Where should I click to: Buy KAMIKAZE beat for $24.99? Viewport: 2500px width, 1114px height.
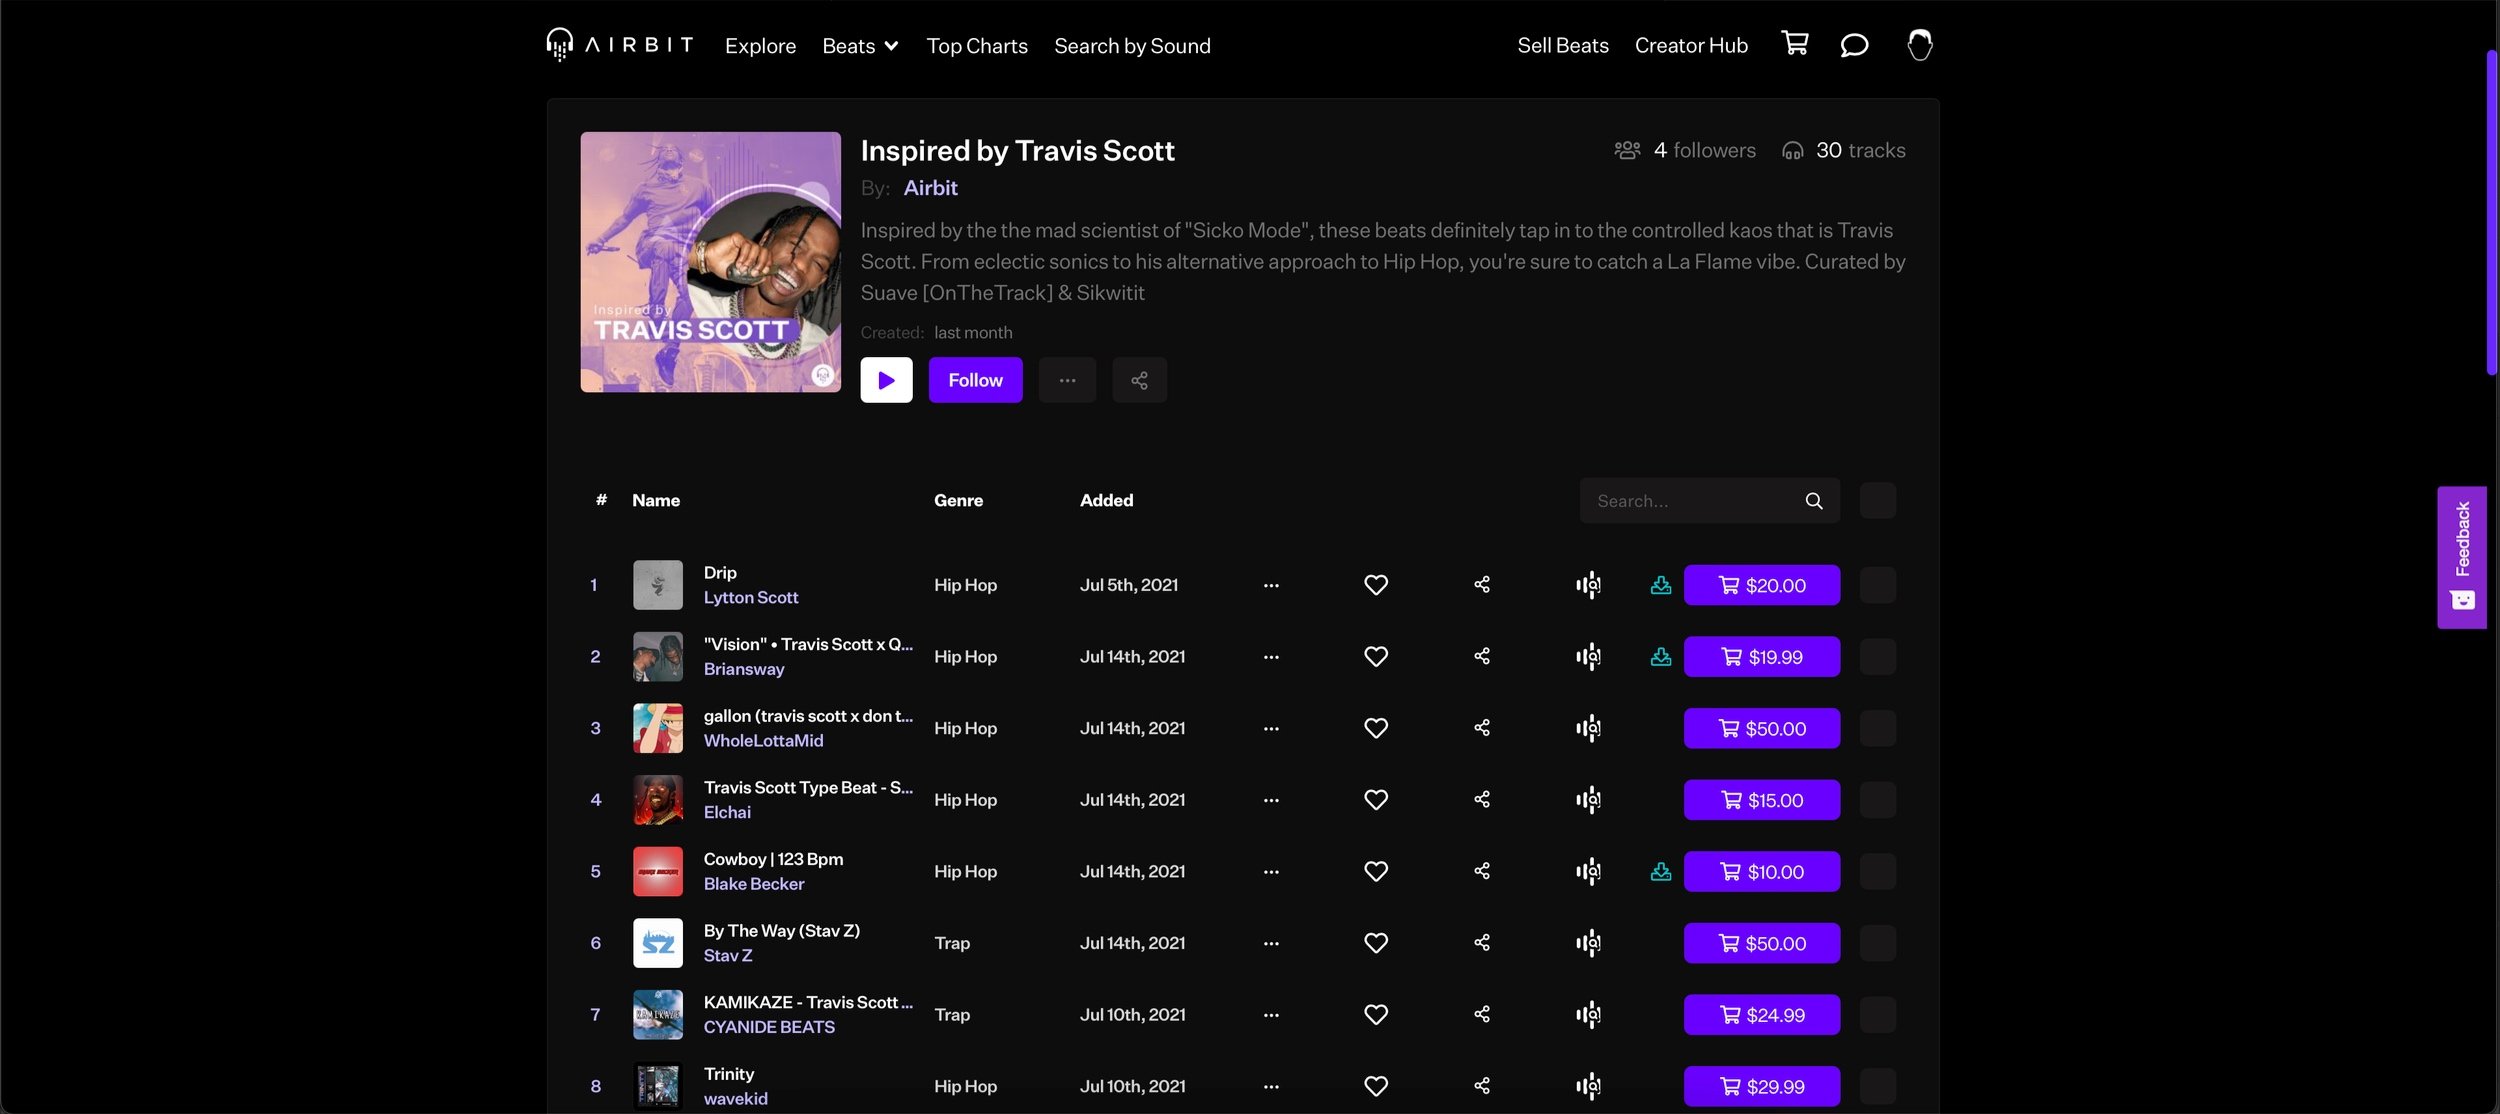pos(1761,1015)
